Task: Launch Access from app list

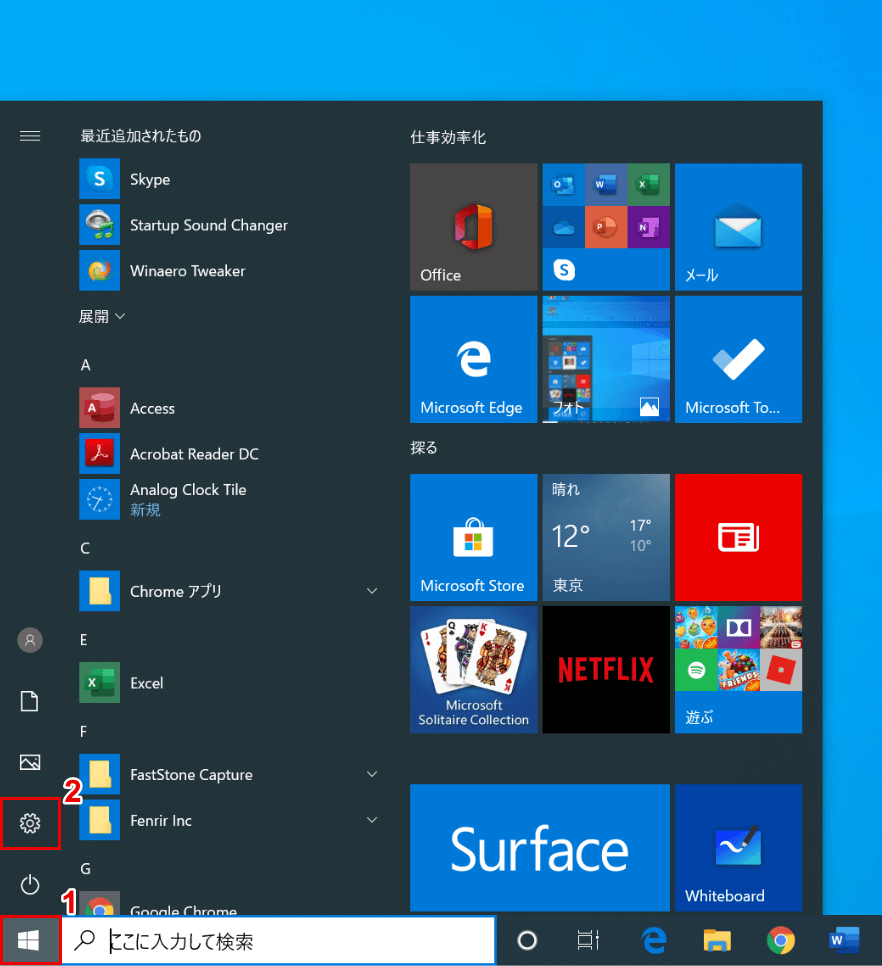Action: click(228, 408)
